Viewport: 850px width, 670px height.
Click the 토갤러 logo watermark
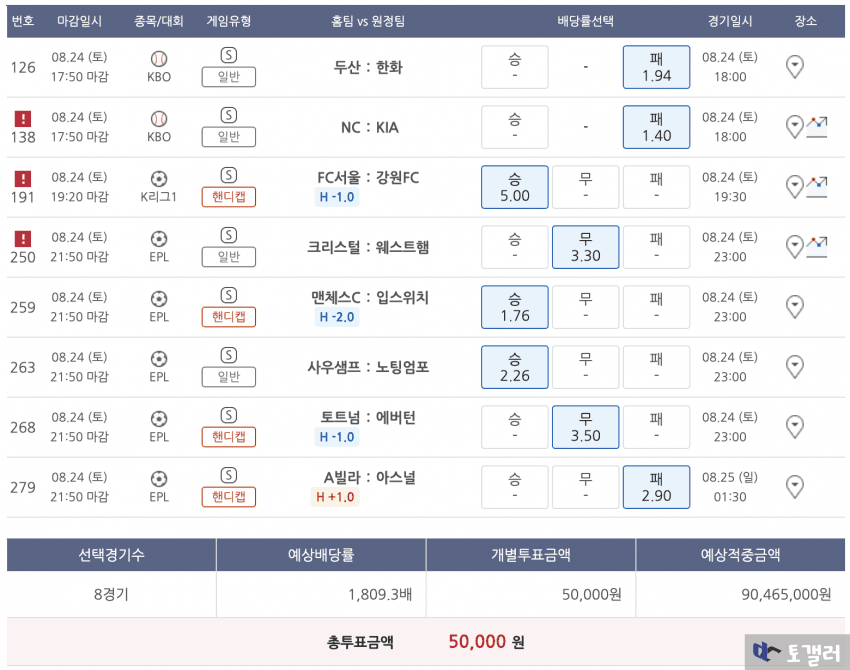coord(798,651)
